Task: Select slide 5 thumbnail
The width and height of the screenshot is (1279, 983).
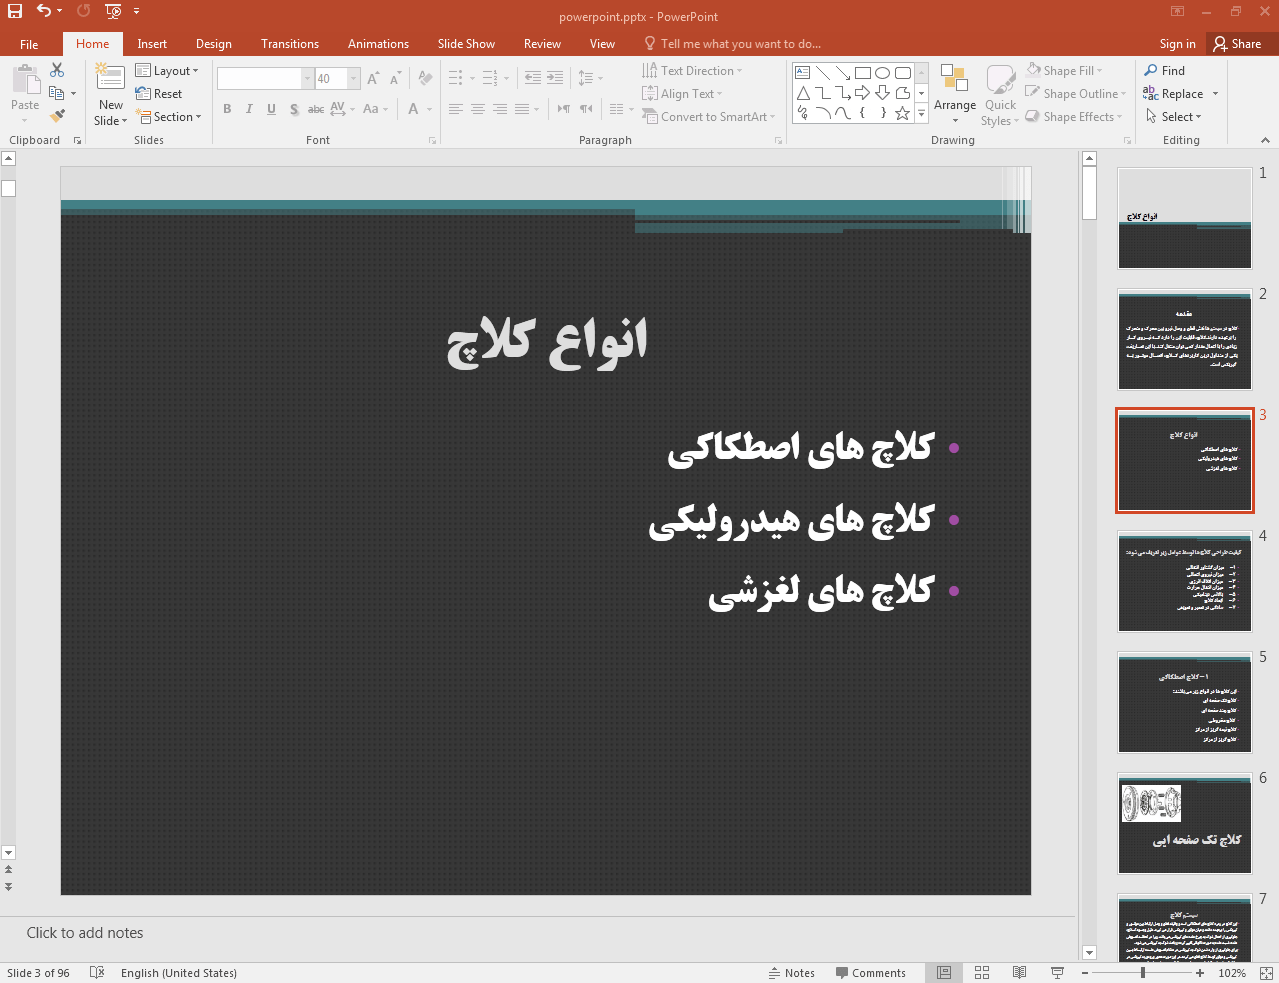Action: (x=1184, y=703)
